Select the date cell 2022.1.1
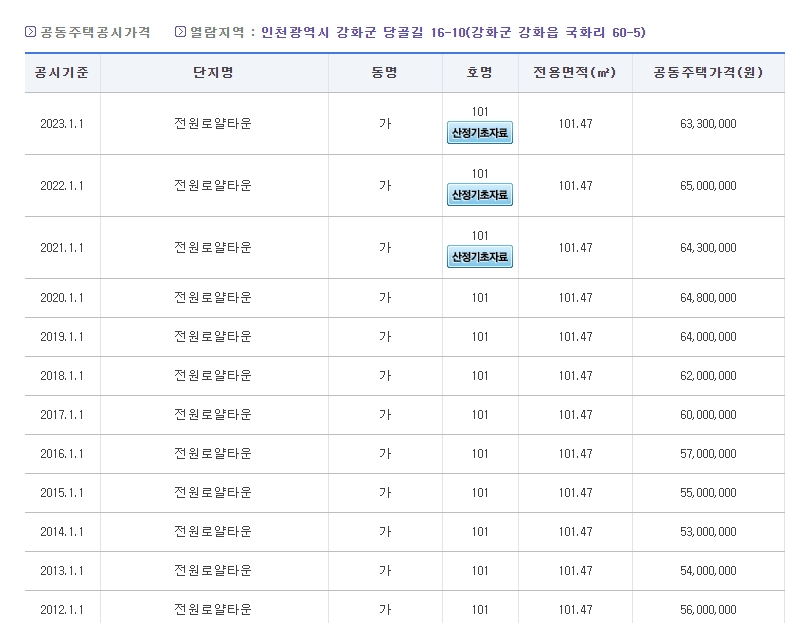 pyautogui.click(x=62, y=186)
